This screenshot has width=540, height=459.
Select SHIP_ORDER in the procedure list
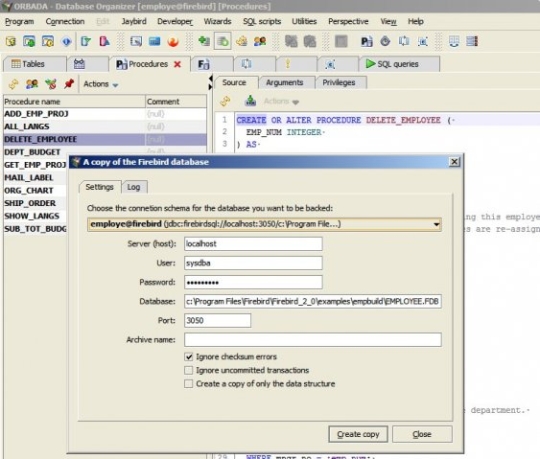[x=35, y=203]
